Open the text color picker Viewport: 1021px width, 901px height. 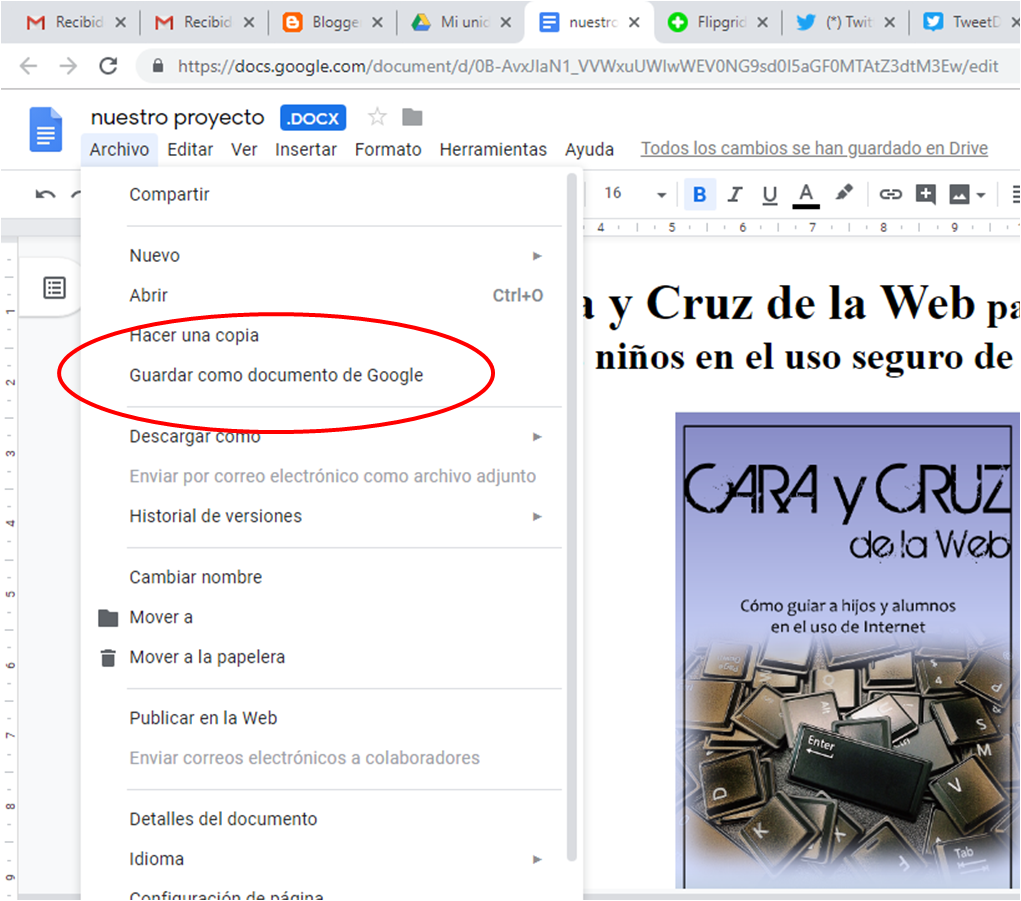[x=806, y=194]
